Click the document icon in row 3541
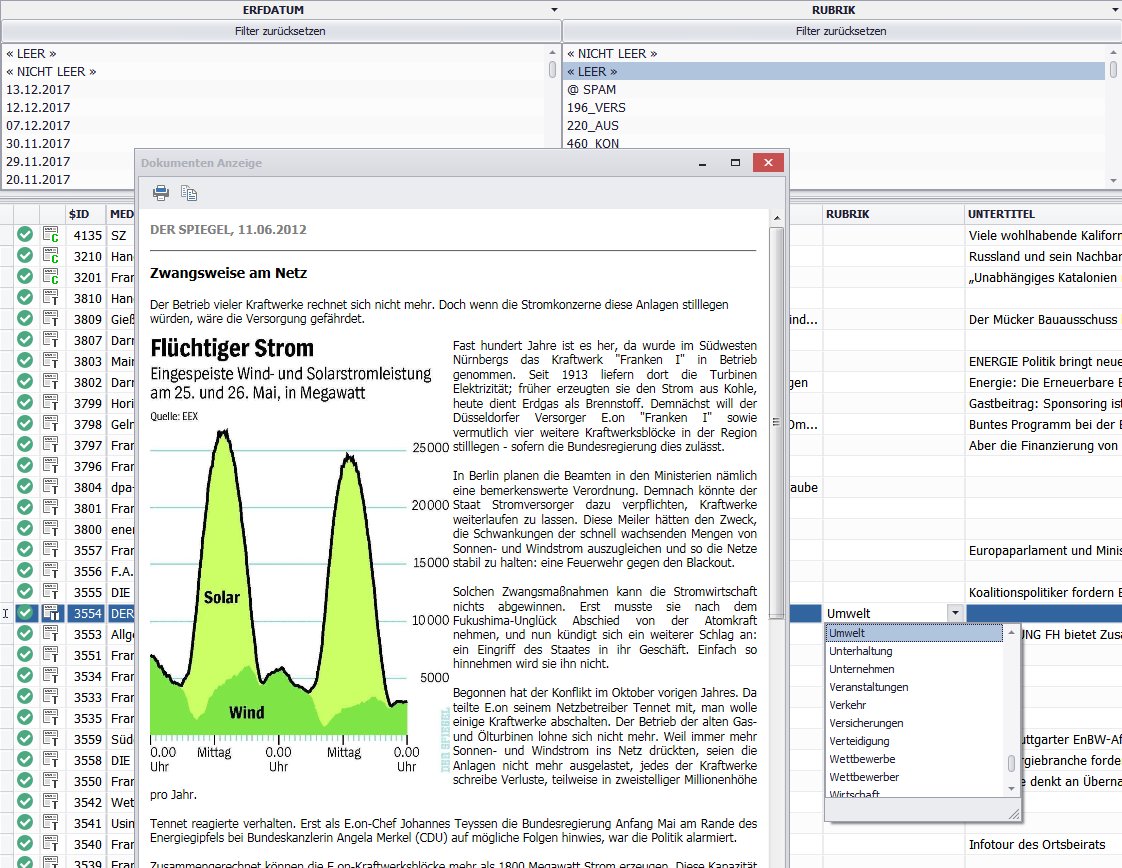Screen dimensions: 1122x868 (51, 822)
